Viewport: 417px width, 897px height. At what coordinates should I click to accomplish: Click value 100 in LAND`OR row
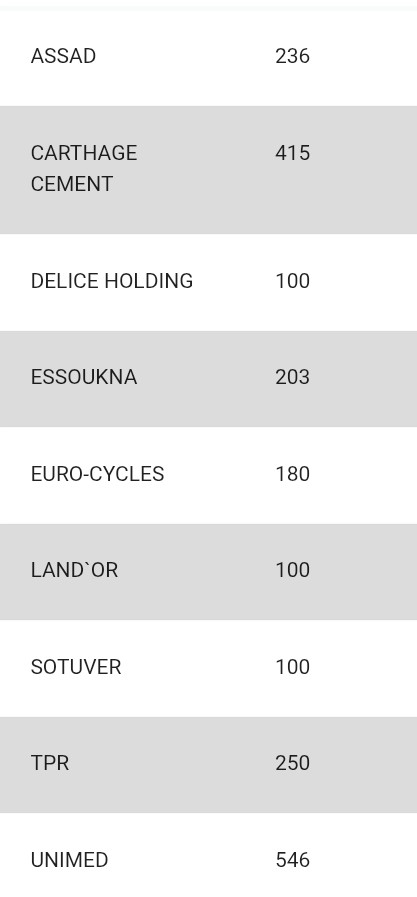tap(292, 570)
